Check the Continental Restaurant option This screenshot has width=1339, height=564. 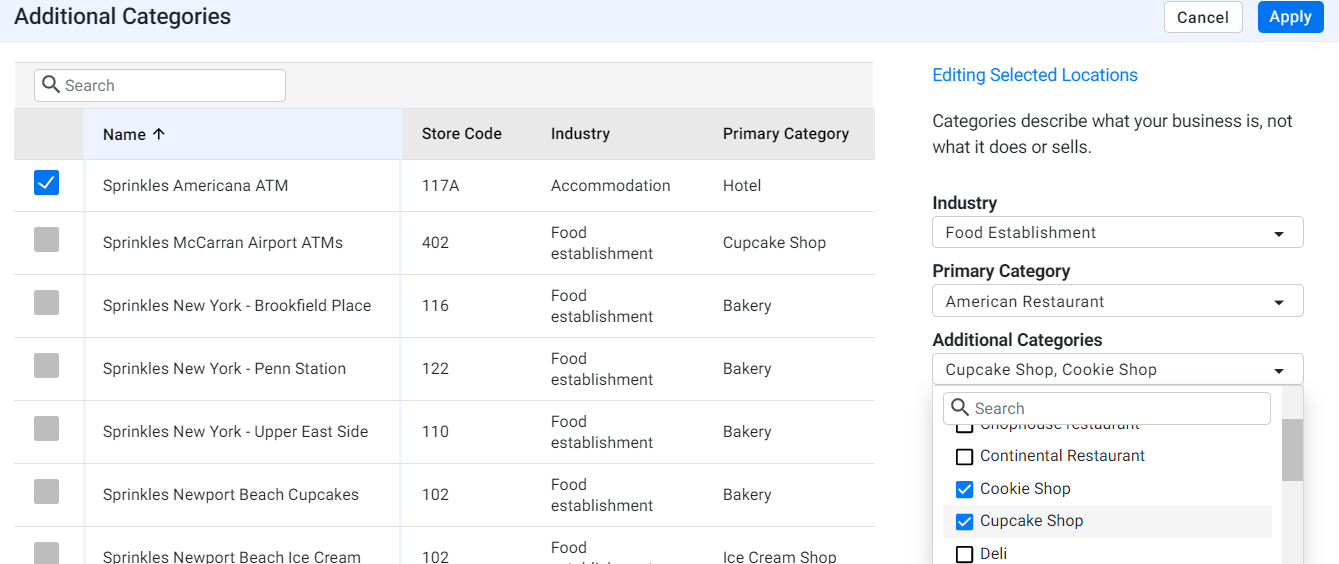[x=964, y=456]
